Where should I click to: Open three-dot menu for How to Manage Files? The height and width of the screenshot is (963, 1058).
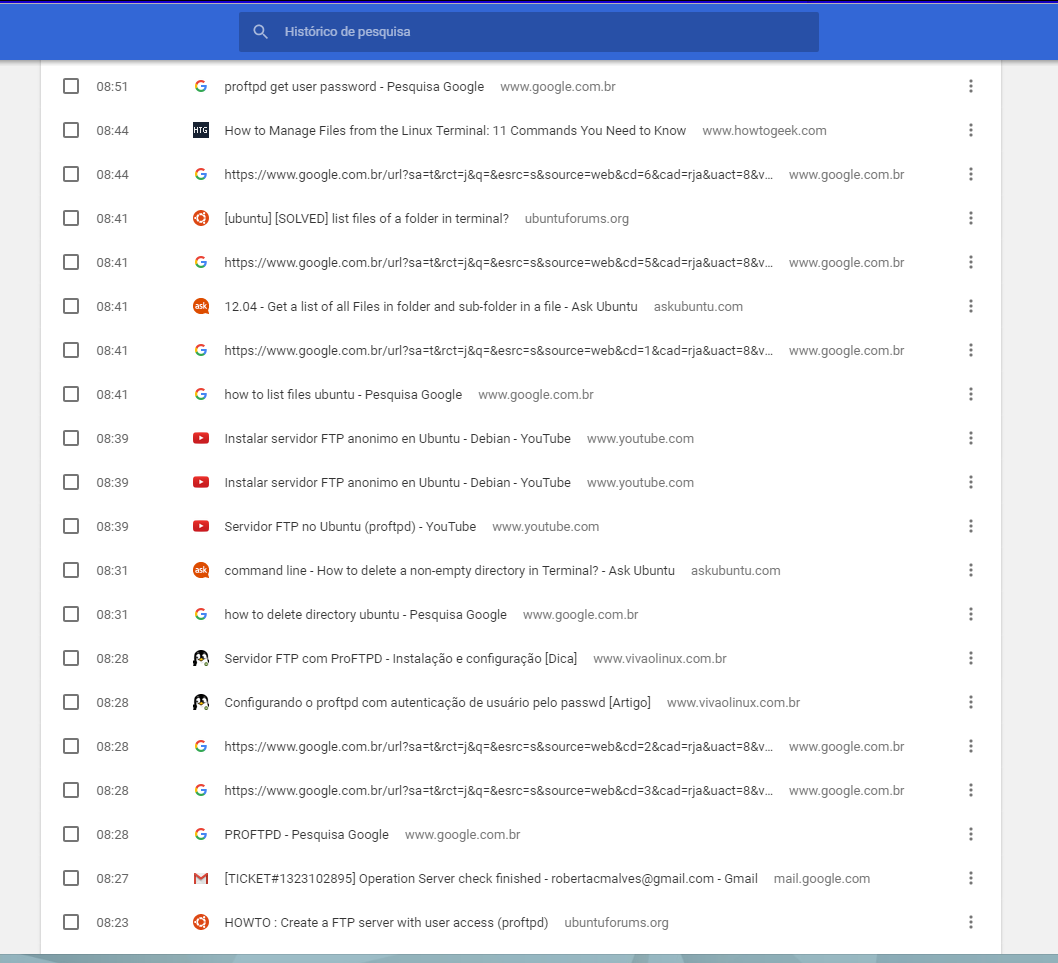(970, 130)
